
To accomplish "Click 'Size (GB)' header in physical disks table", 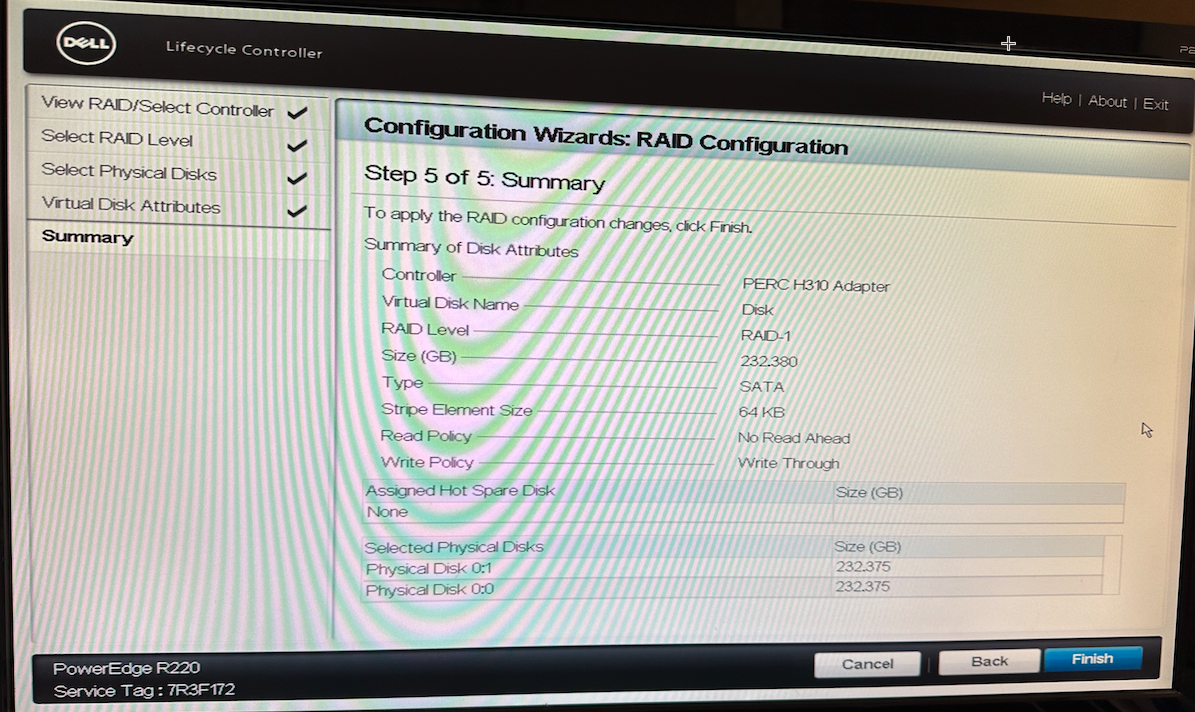I will click(867, 547).
